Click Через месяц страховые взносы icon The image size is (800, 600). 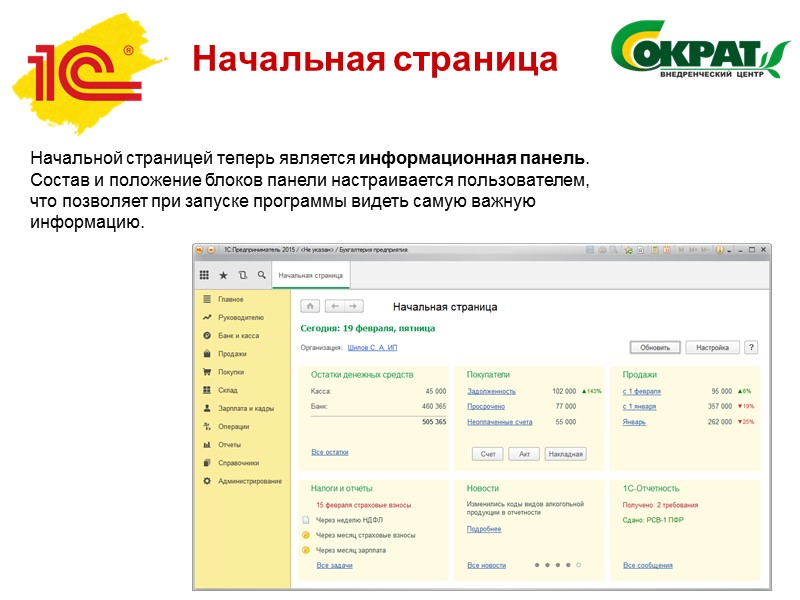[x=306, y=535]
